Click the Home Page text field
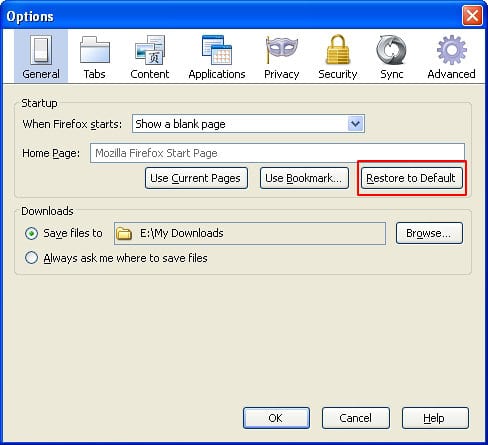Viewport: 488px width, 445px height. click(277, 153)
